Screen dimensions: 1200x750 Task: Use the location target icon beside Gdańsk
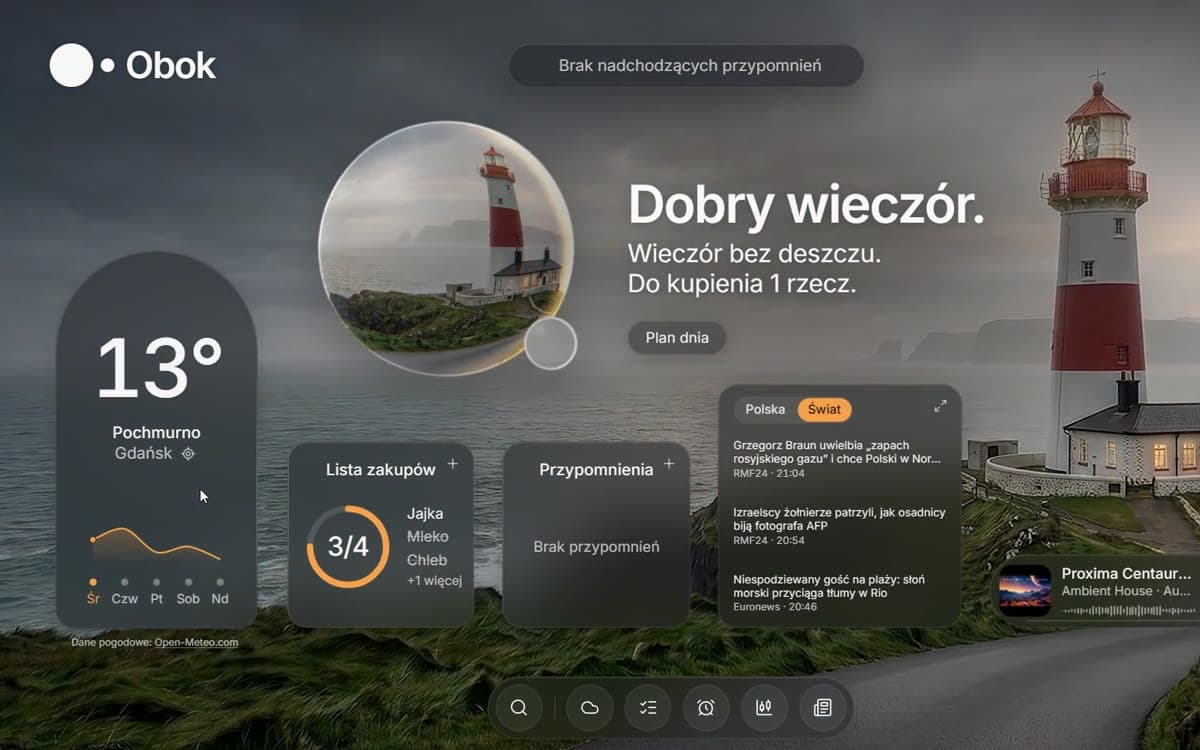(x=188, y=453)
